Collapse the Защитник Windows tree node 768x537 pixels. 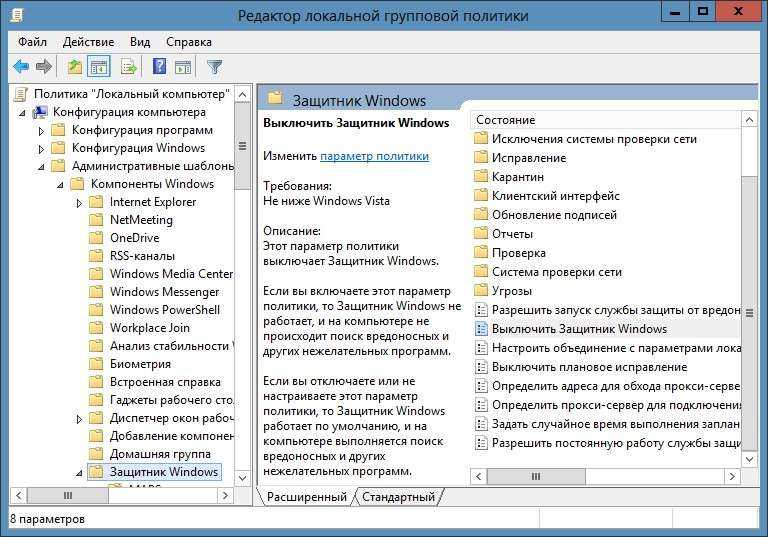(79, 473)
